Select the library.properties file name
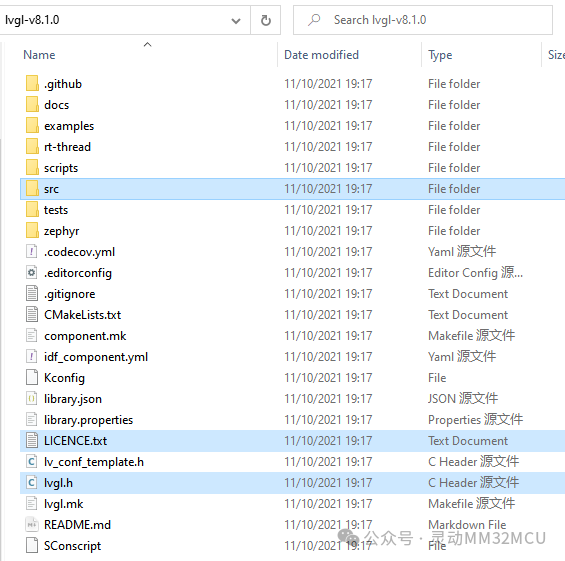Viewport: 565px width, 561px height. pos(88,420)
